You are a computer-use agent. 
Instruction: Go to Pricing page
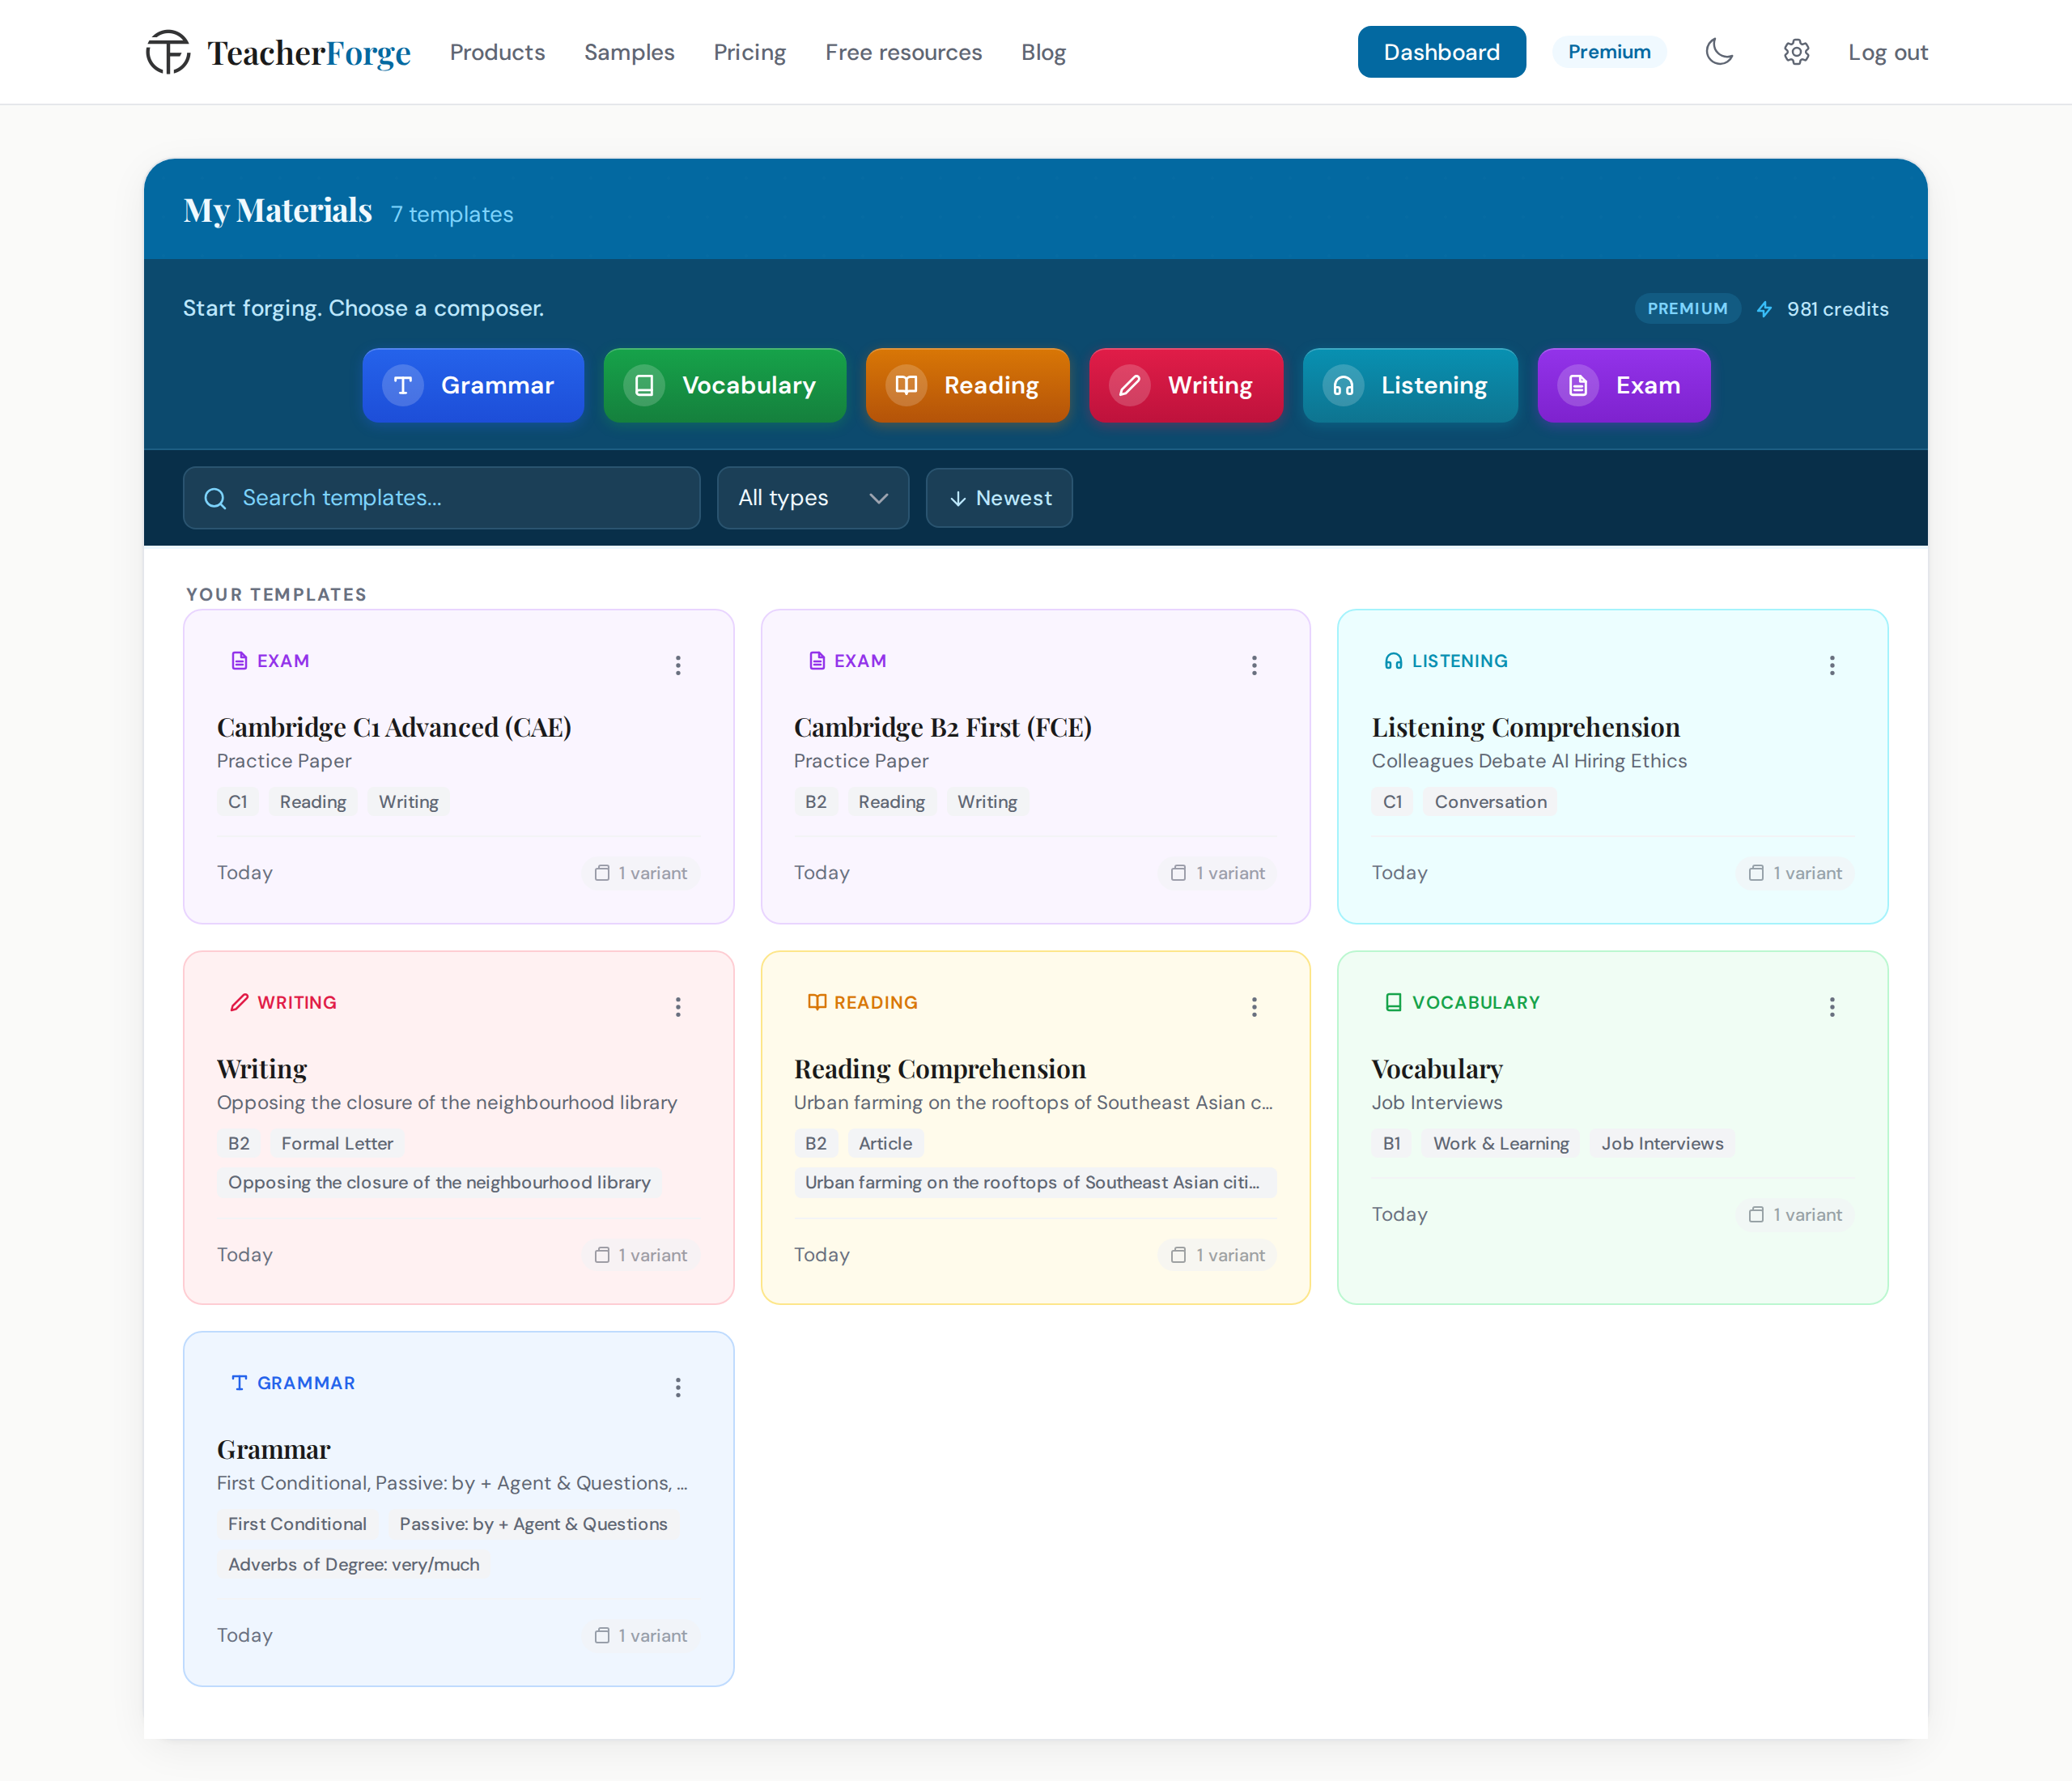(x=750, y=52)
